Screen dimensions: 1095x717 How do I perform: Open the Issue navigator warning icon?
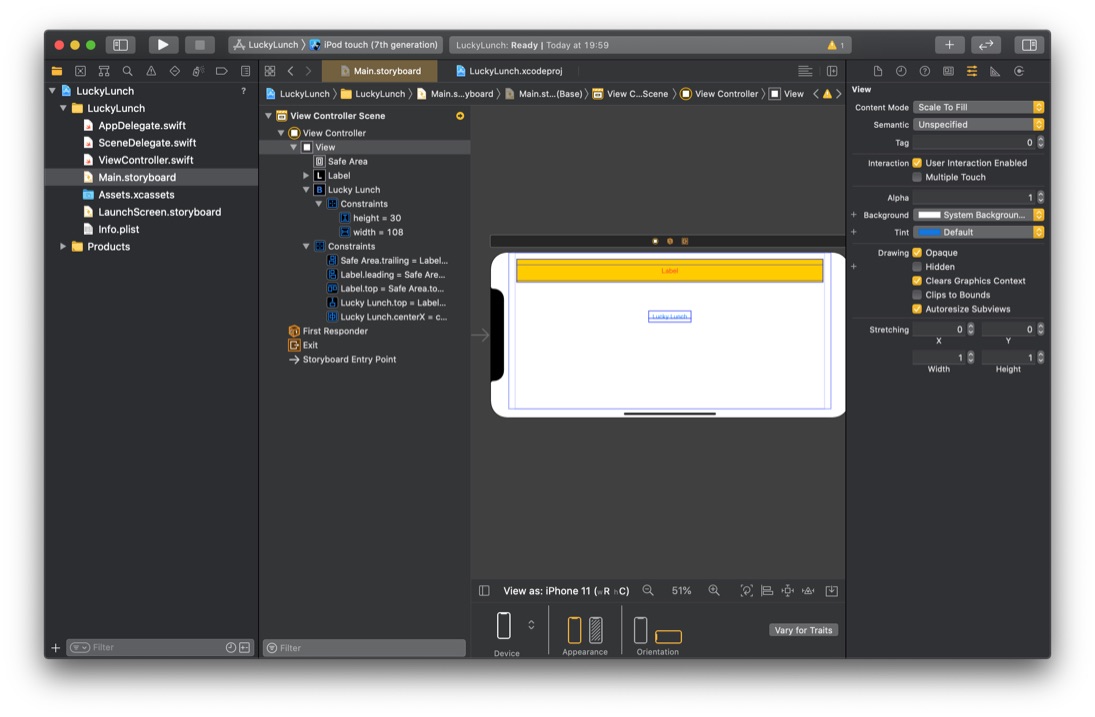coord(151,71)
